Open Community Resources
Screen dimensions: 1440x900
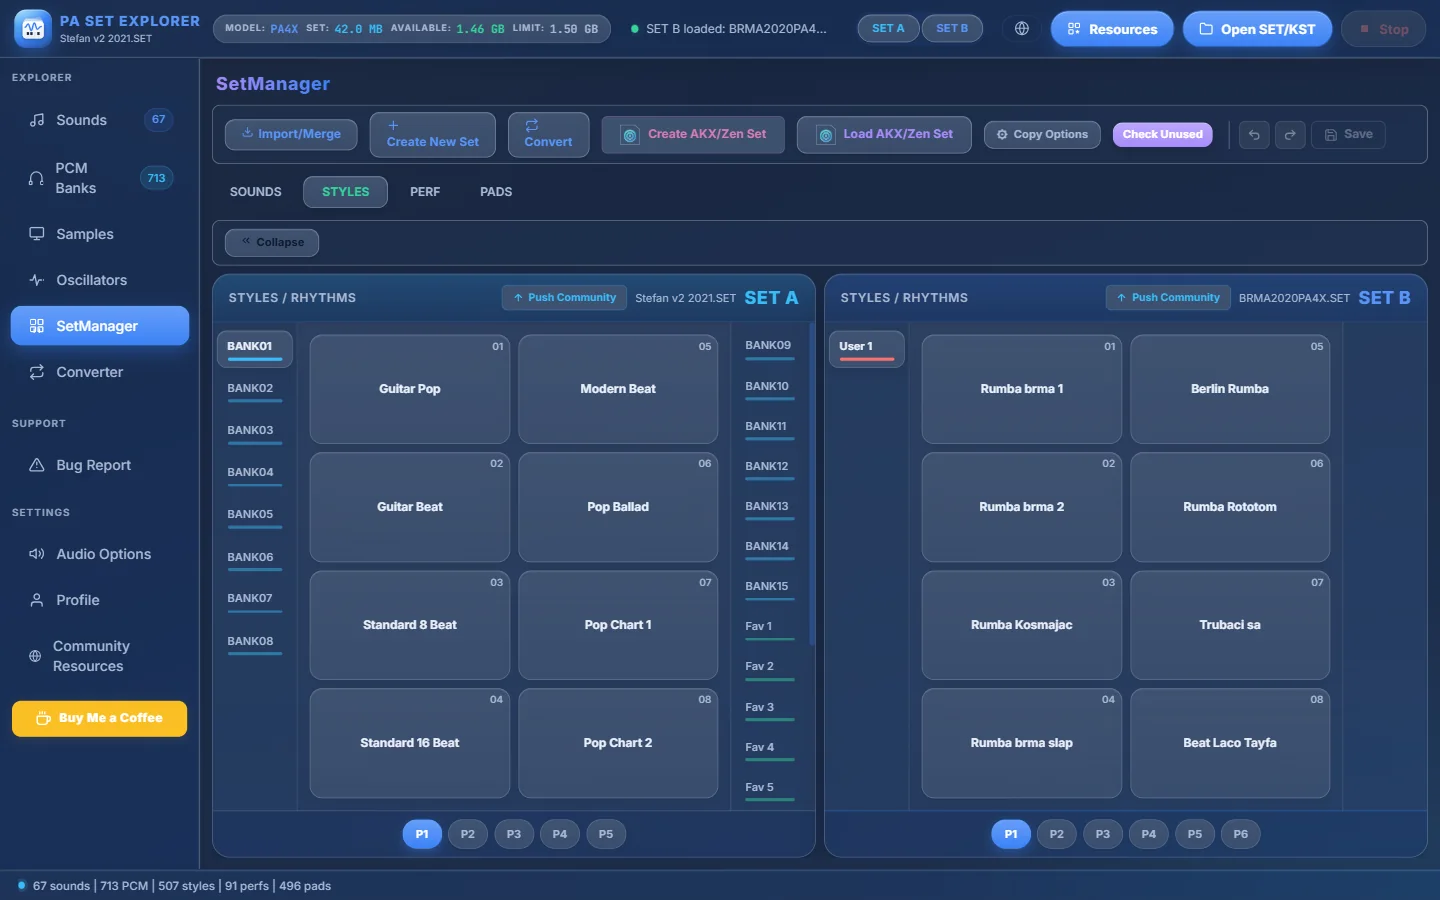[100, 656]
